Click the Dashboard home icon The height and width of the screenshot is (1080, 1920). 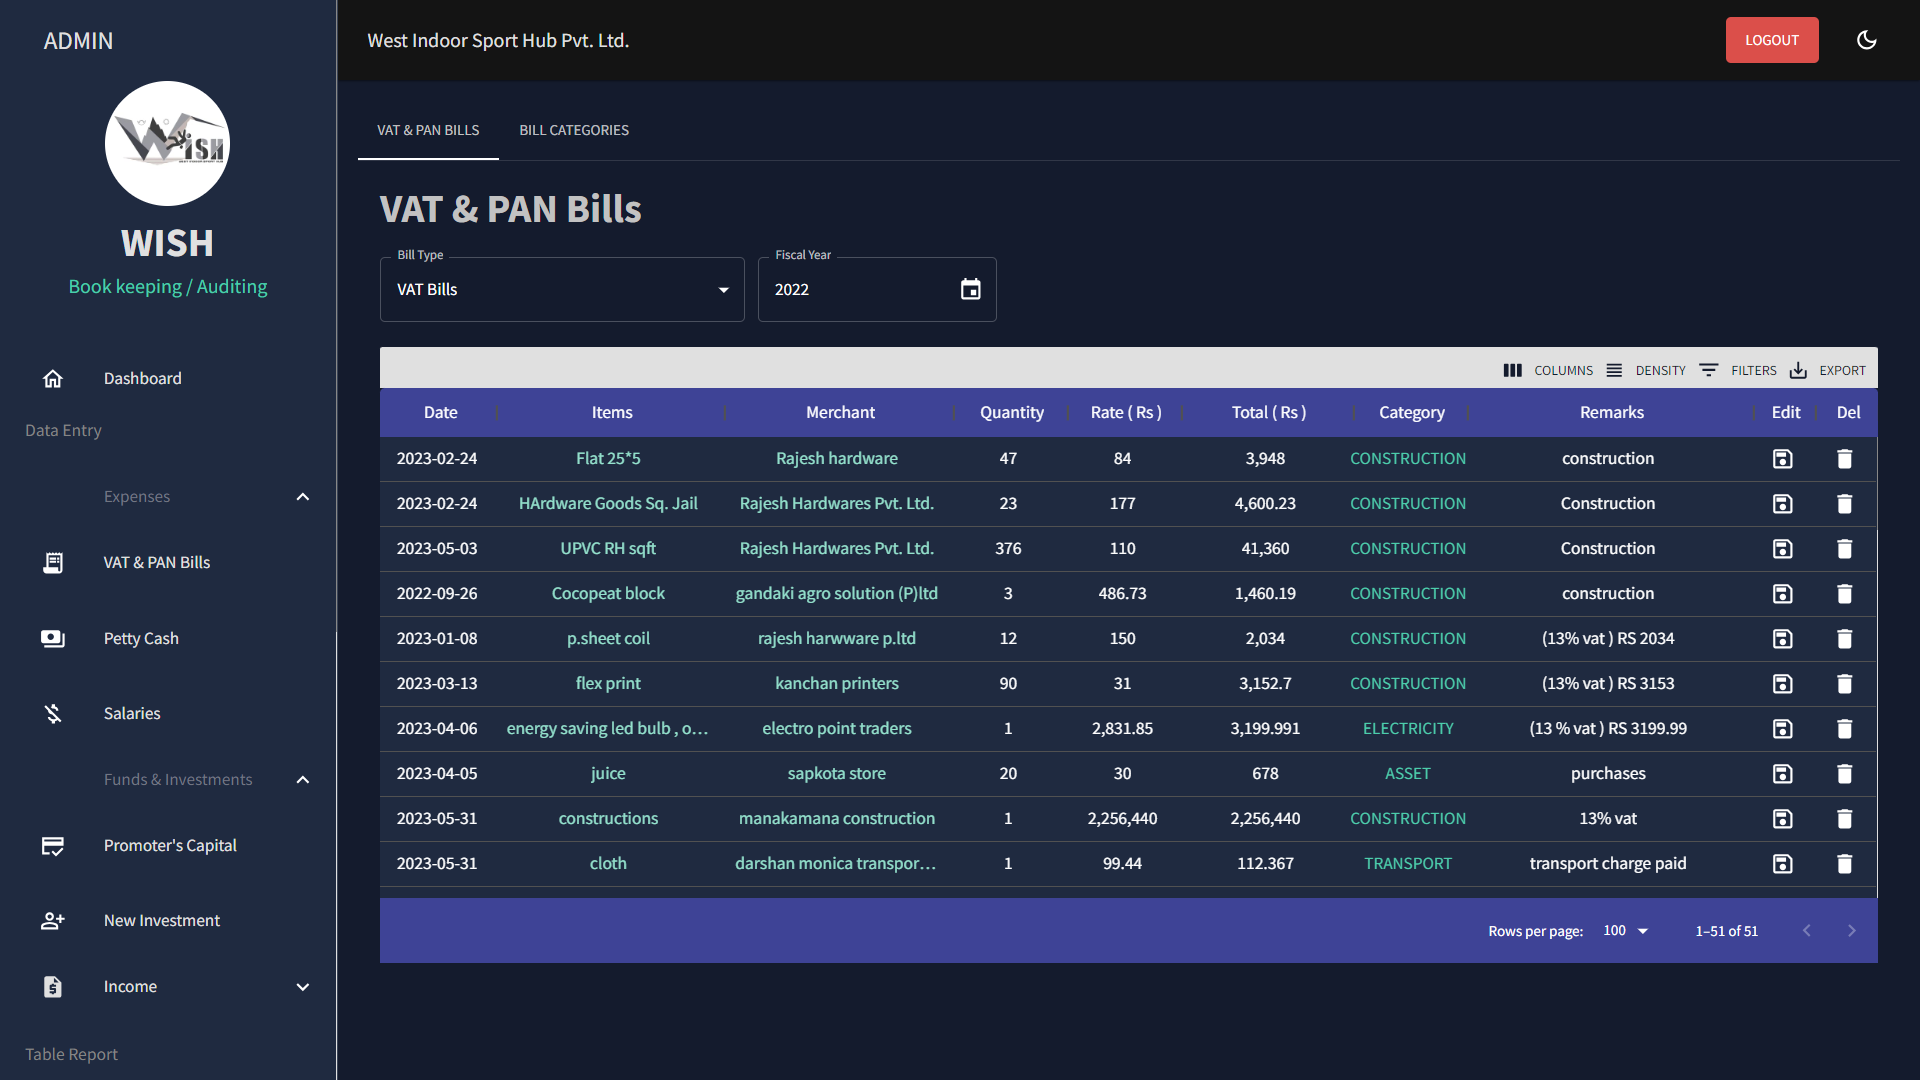tap(53, 379)
